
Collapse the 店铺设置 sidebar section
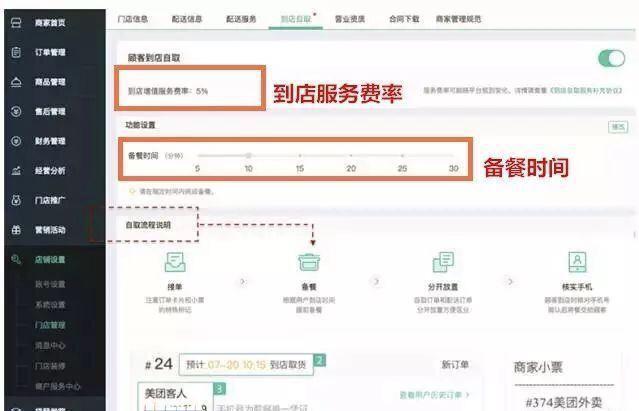click(x=50, y=259)
